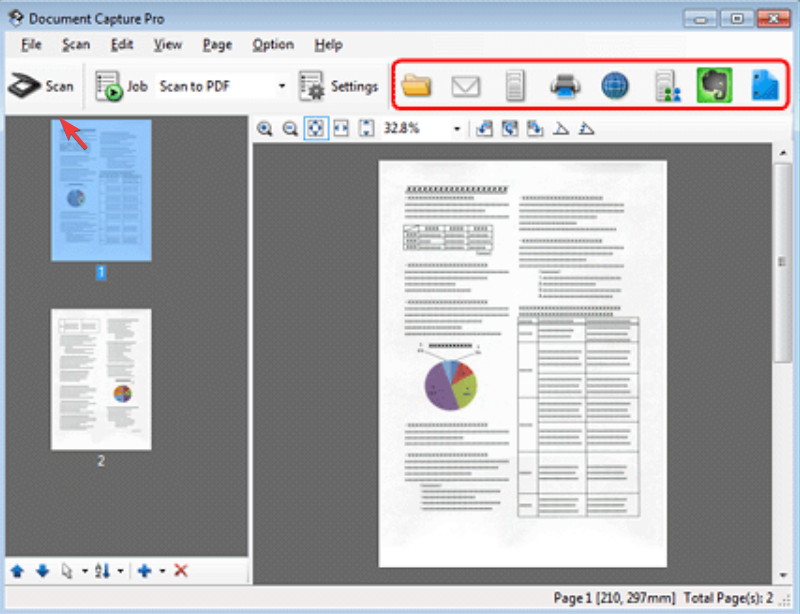The height and width of the screenshot is (614, 800).
Task: Open the zoom percentage dropdown
Action: 456,128
